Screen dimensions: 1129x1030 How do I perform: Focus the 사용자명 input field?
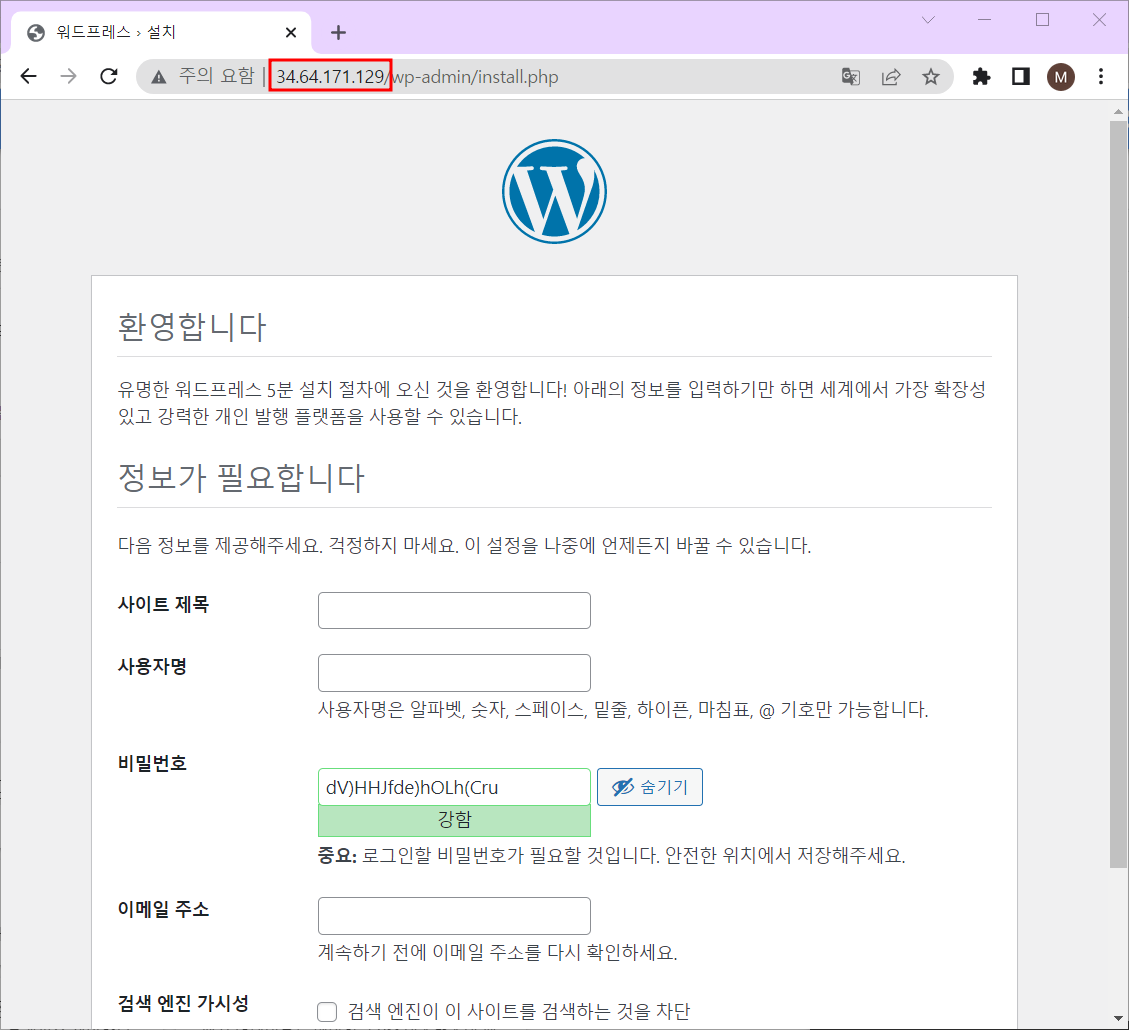tap(454, 672)
